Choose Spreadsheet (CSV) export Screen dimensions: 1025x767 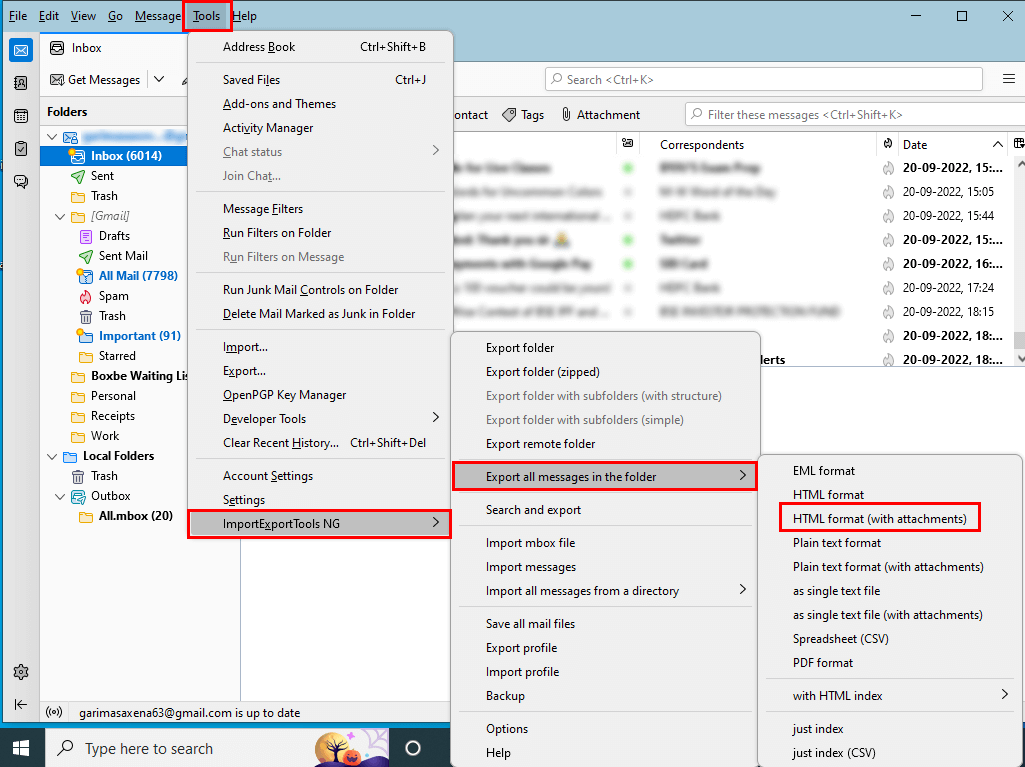pyautogui.click(x=890, y=639)
